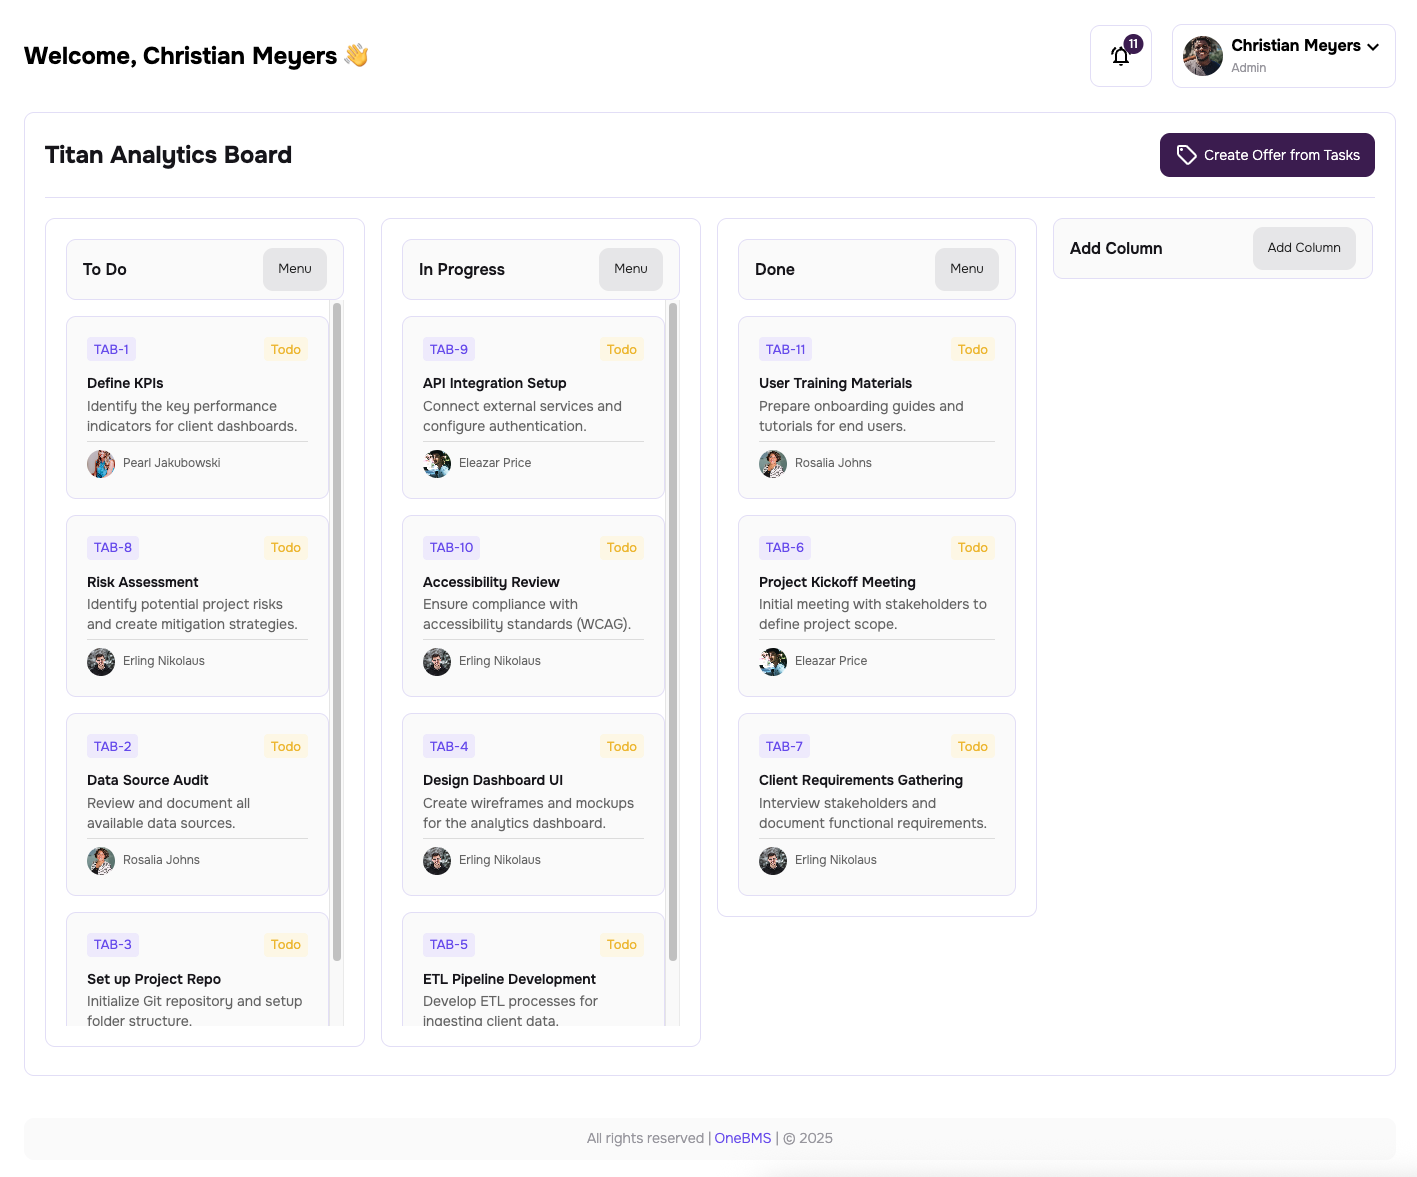This screenshot has width=1417, height=1177.
Task: Click Eleazar Price's avatar on API Integration Setup
Action: 437,463
